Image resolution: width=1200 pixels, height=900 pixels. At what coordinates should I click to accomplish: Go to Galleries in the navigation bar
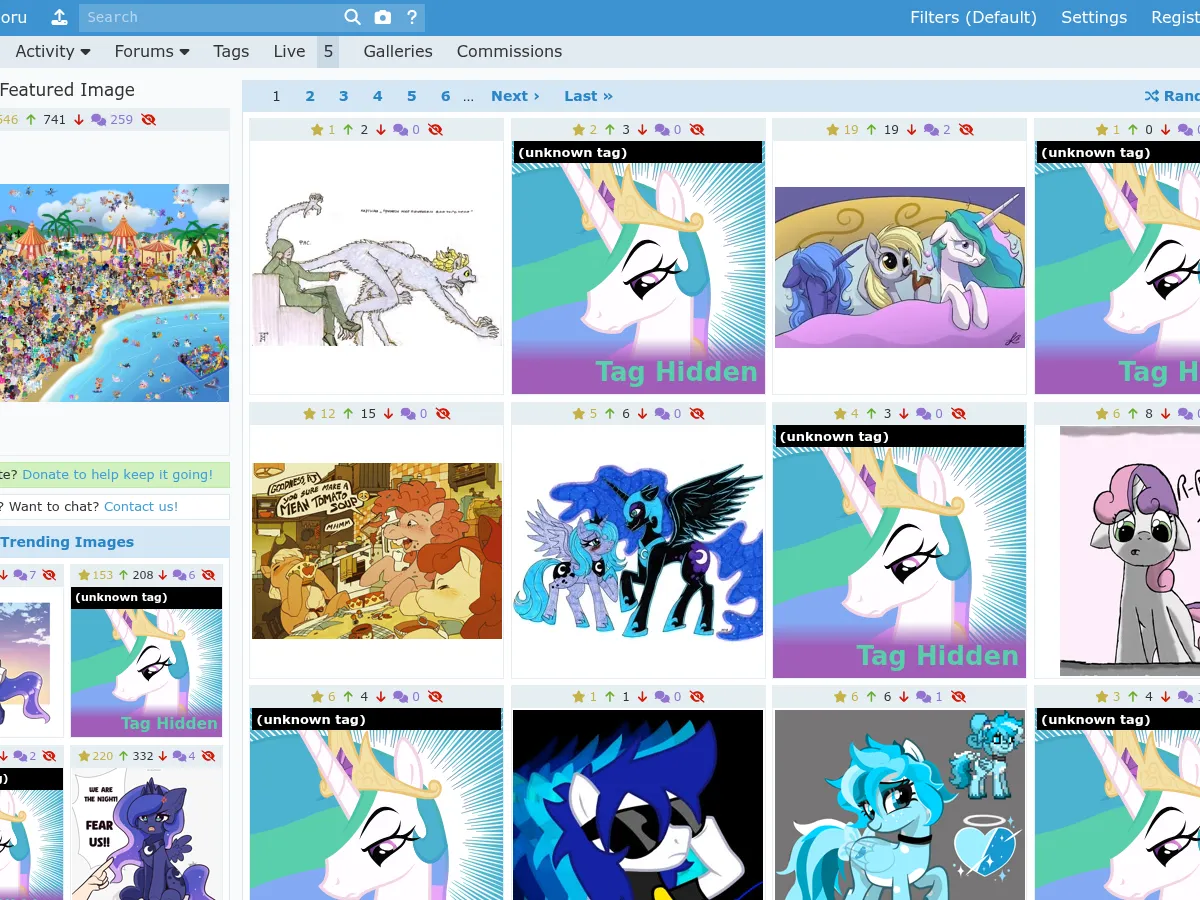(x=398, y=51)
